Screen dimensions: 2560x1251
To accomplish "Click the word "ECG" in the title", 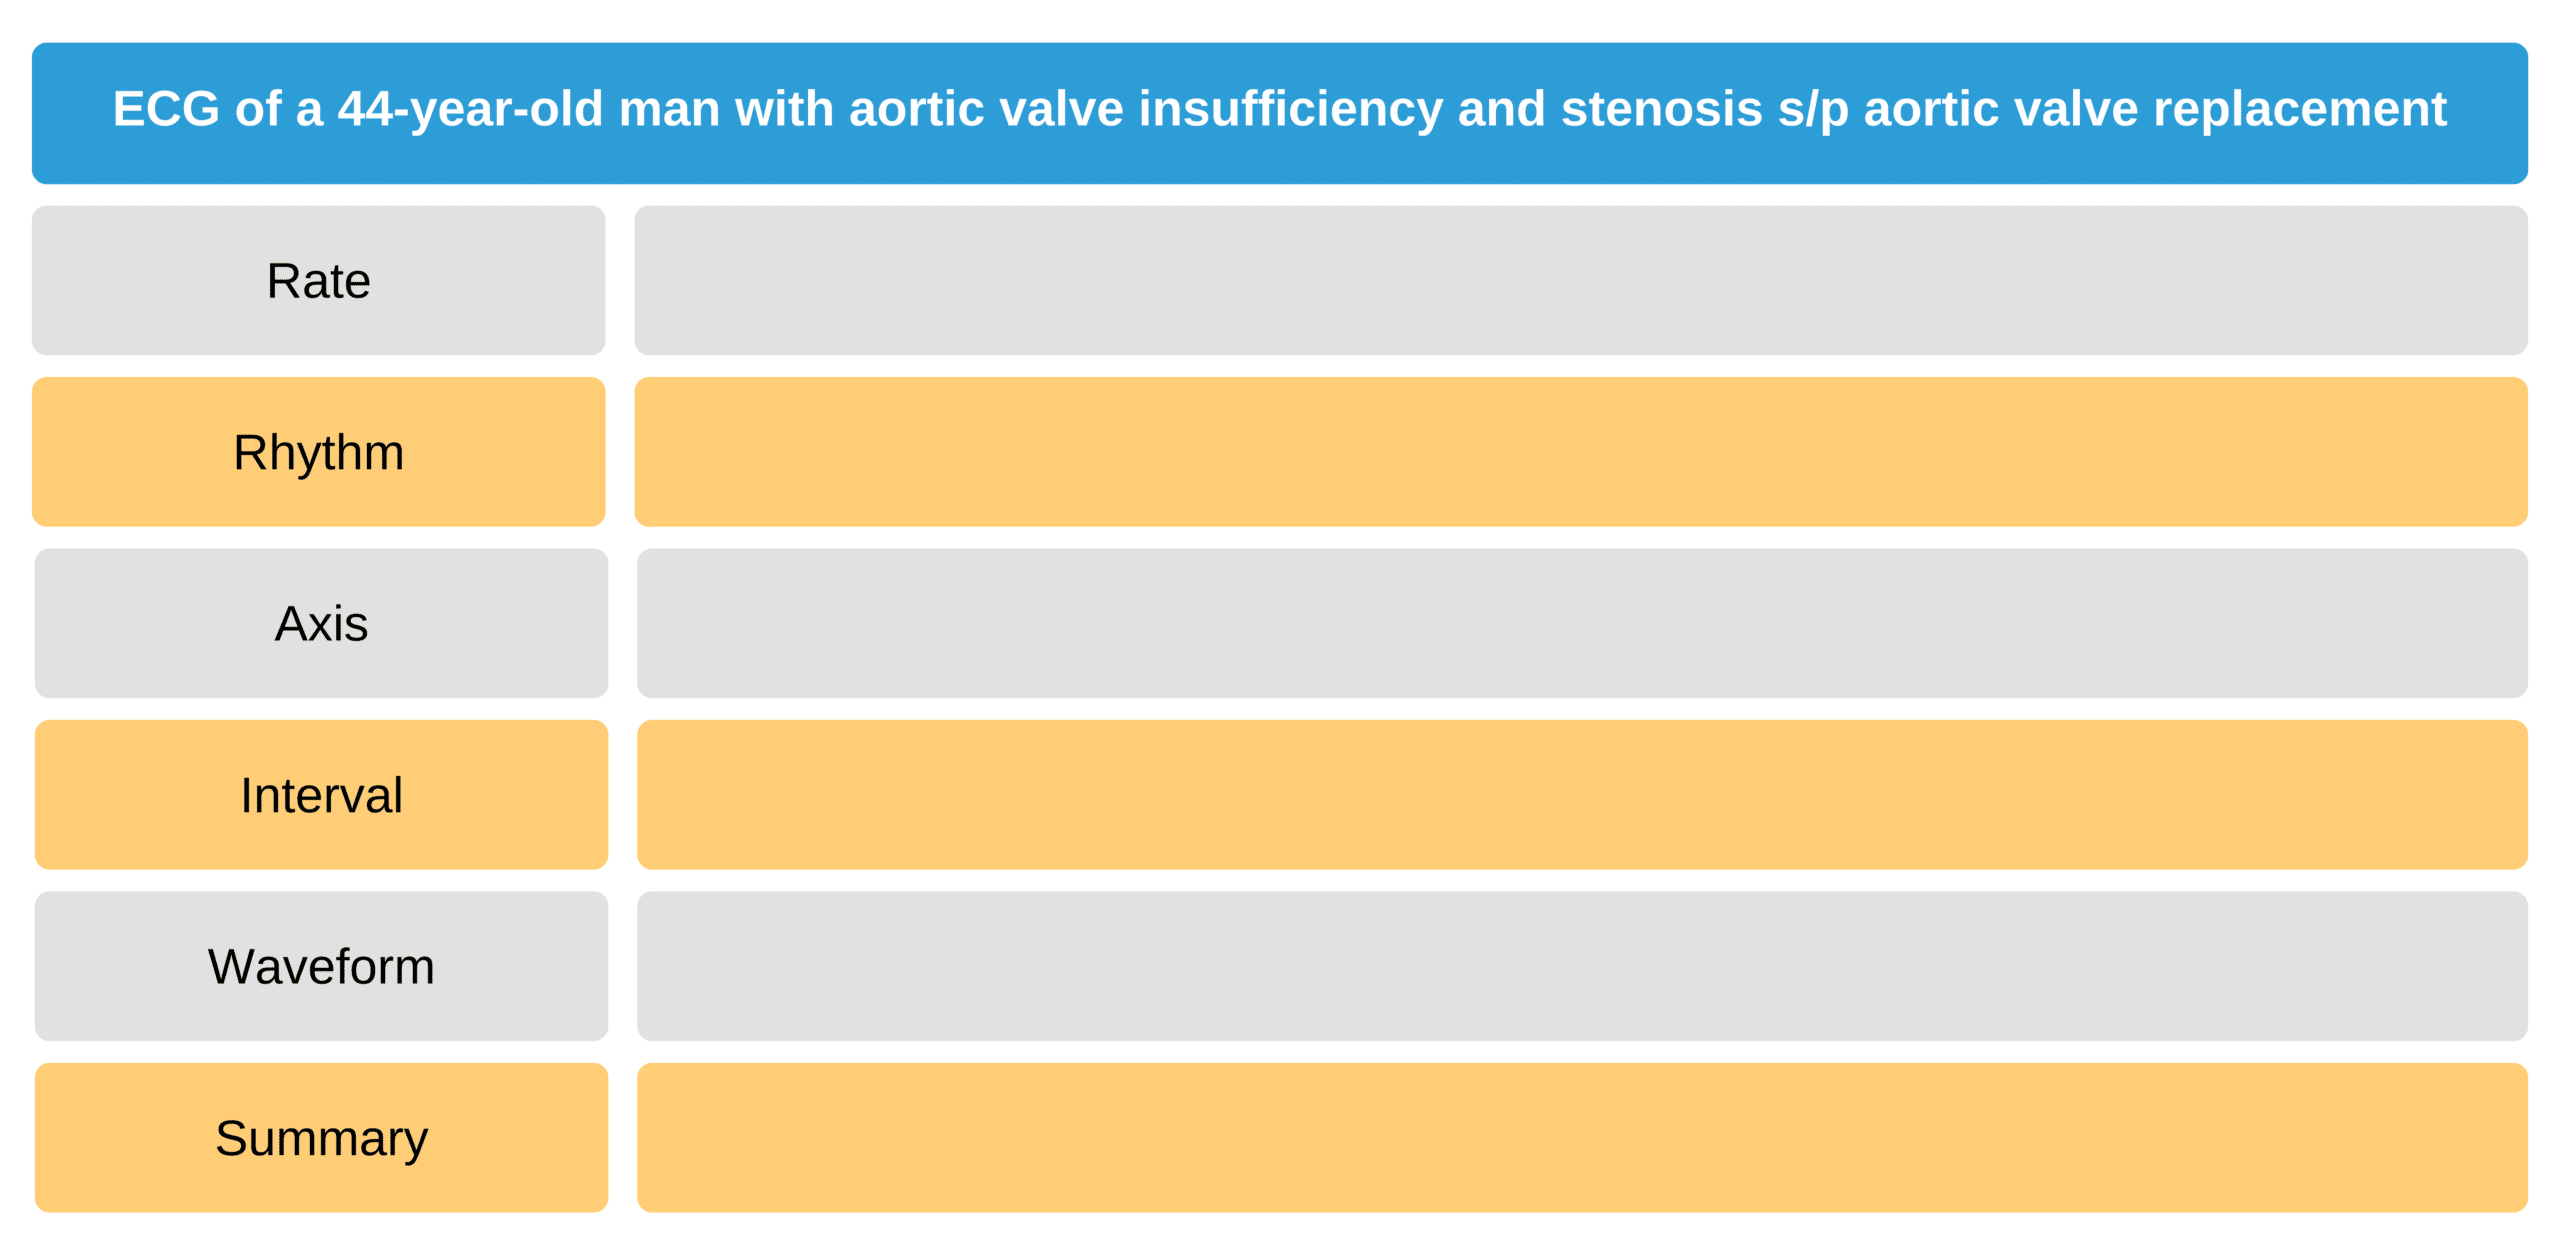I will click(165, 109).
